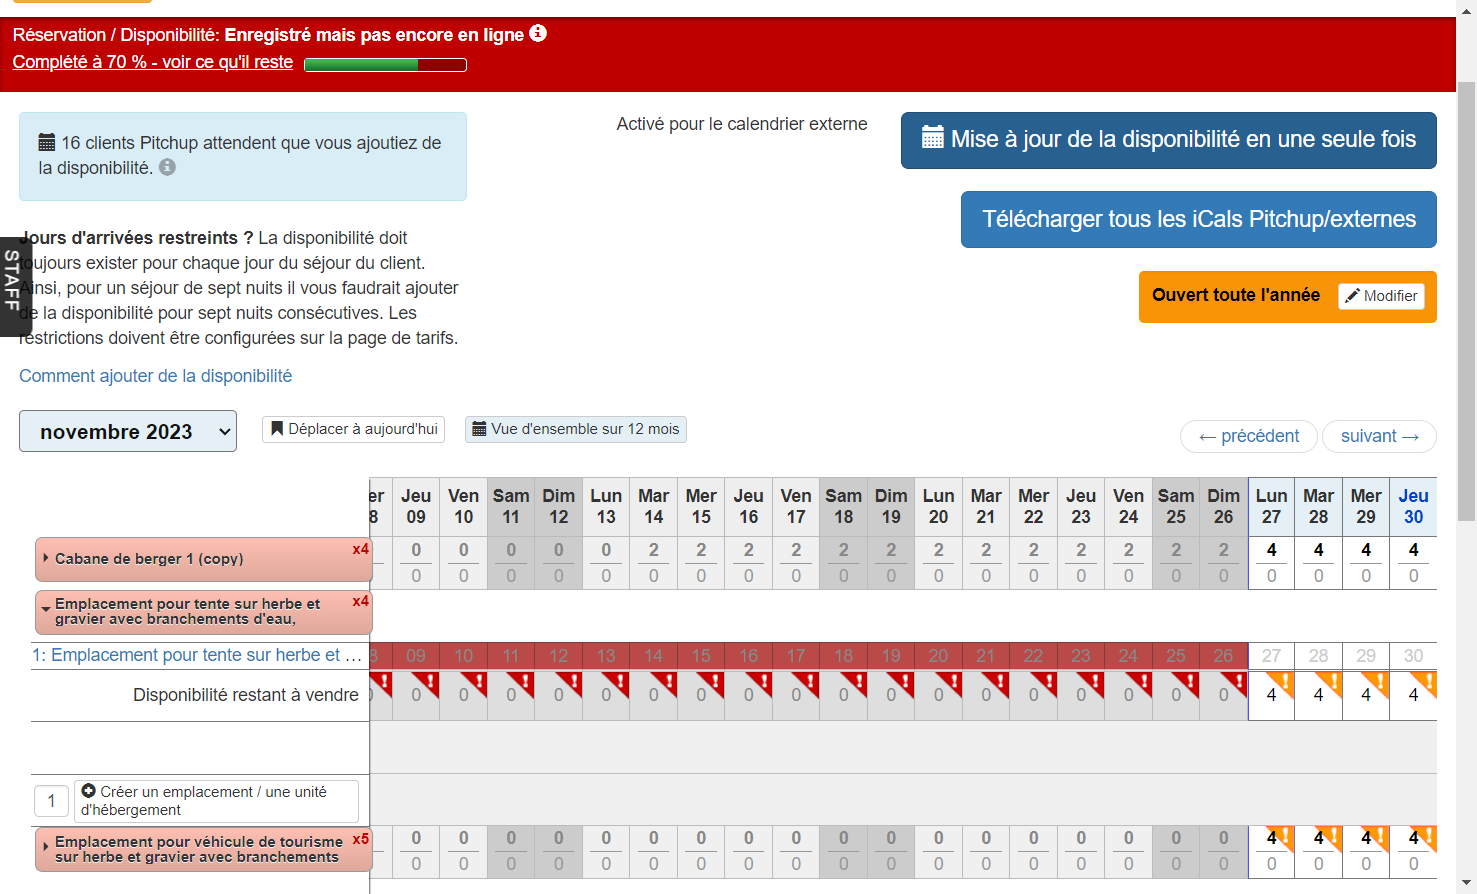Open the month selector 'novembre 2023'

(128, 431)
